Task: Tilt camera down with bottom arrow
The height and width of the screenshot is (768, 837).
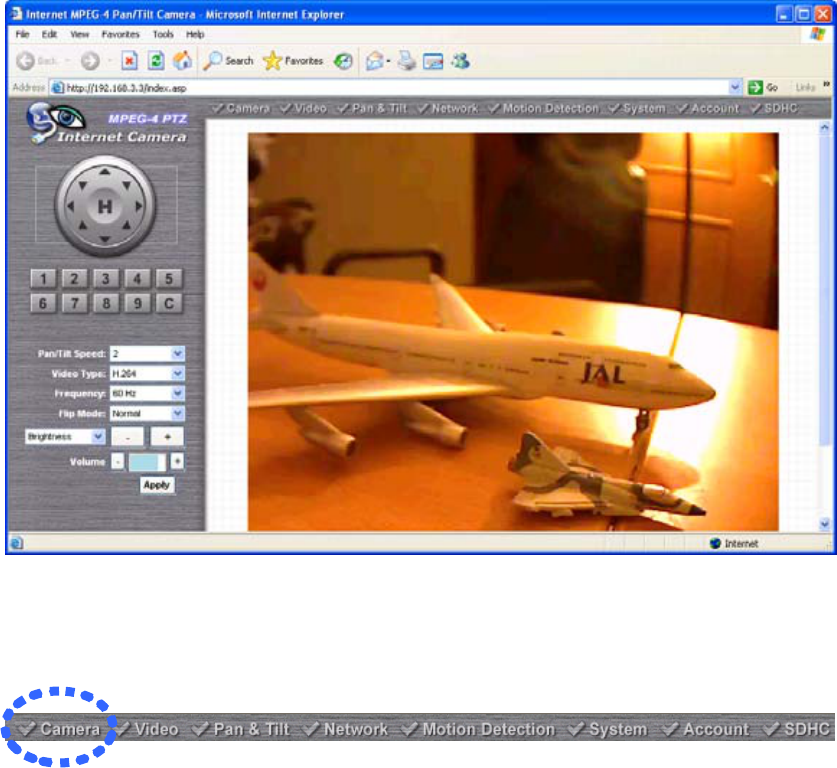Action: tap(105, 239)
